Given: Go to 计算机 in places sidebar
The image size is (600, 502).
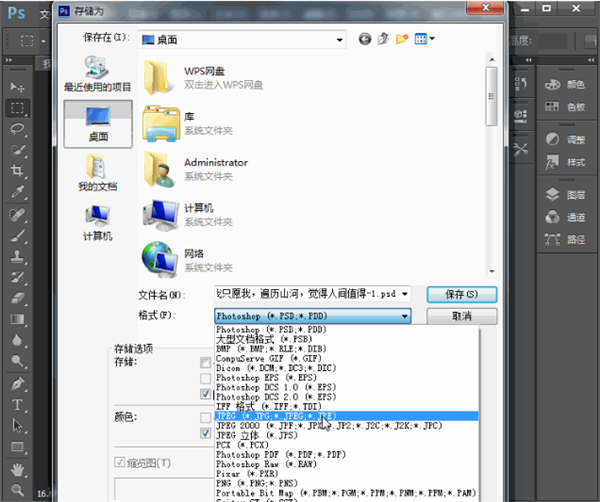Looking at the screenshot, I should point(98,223).
